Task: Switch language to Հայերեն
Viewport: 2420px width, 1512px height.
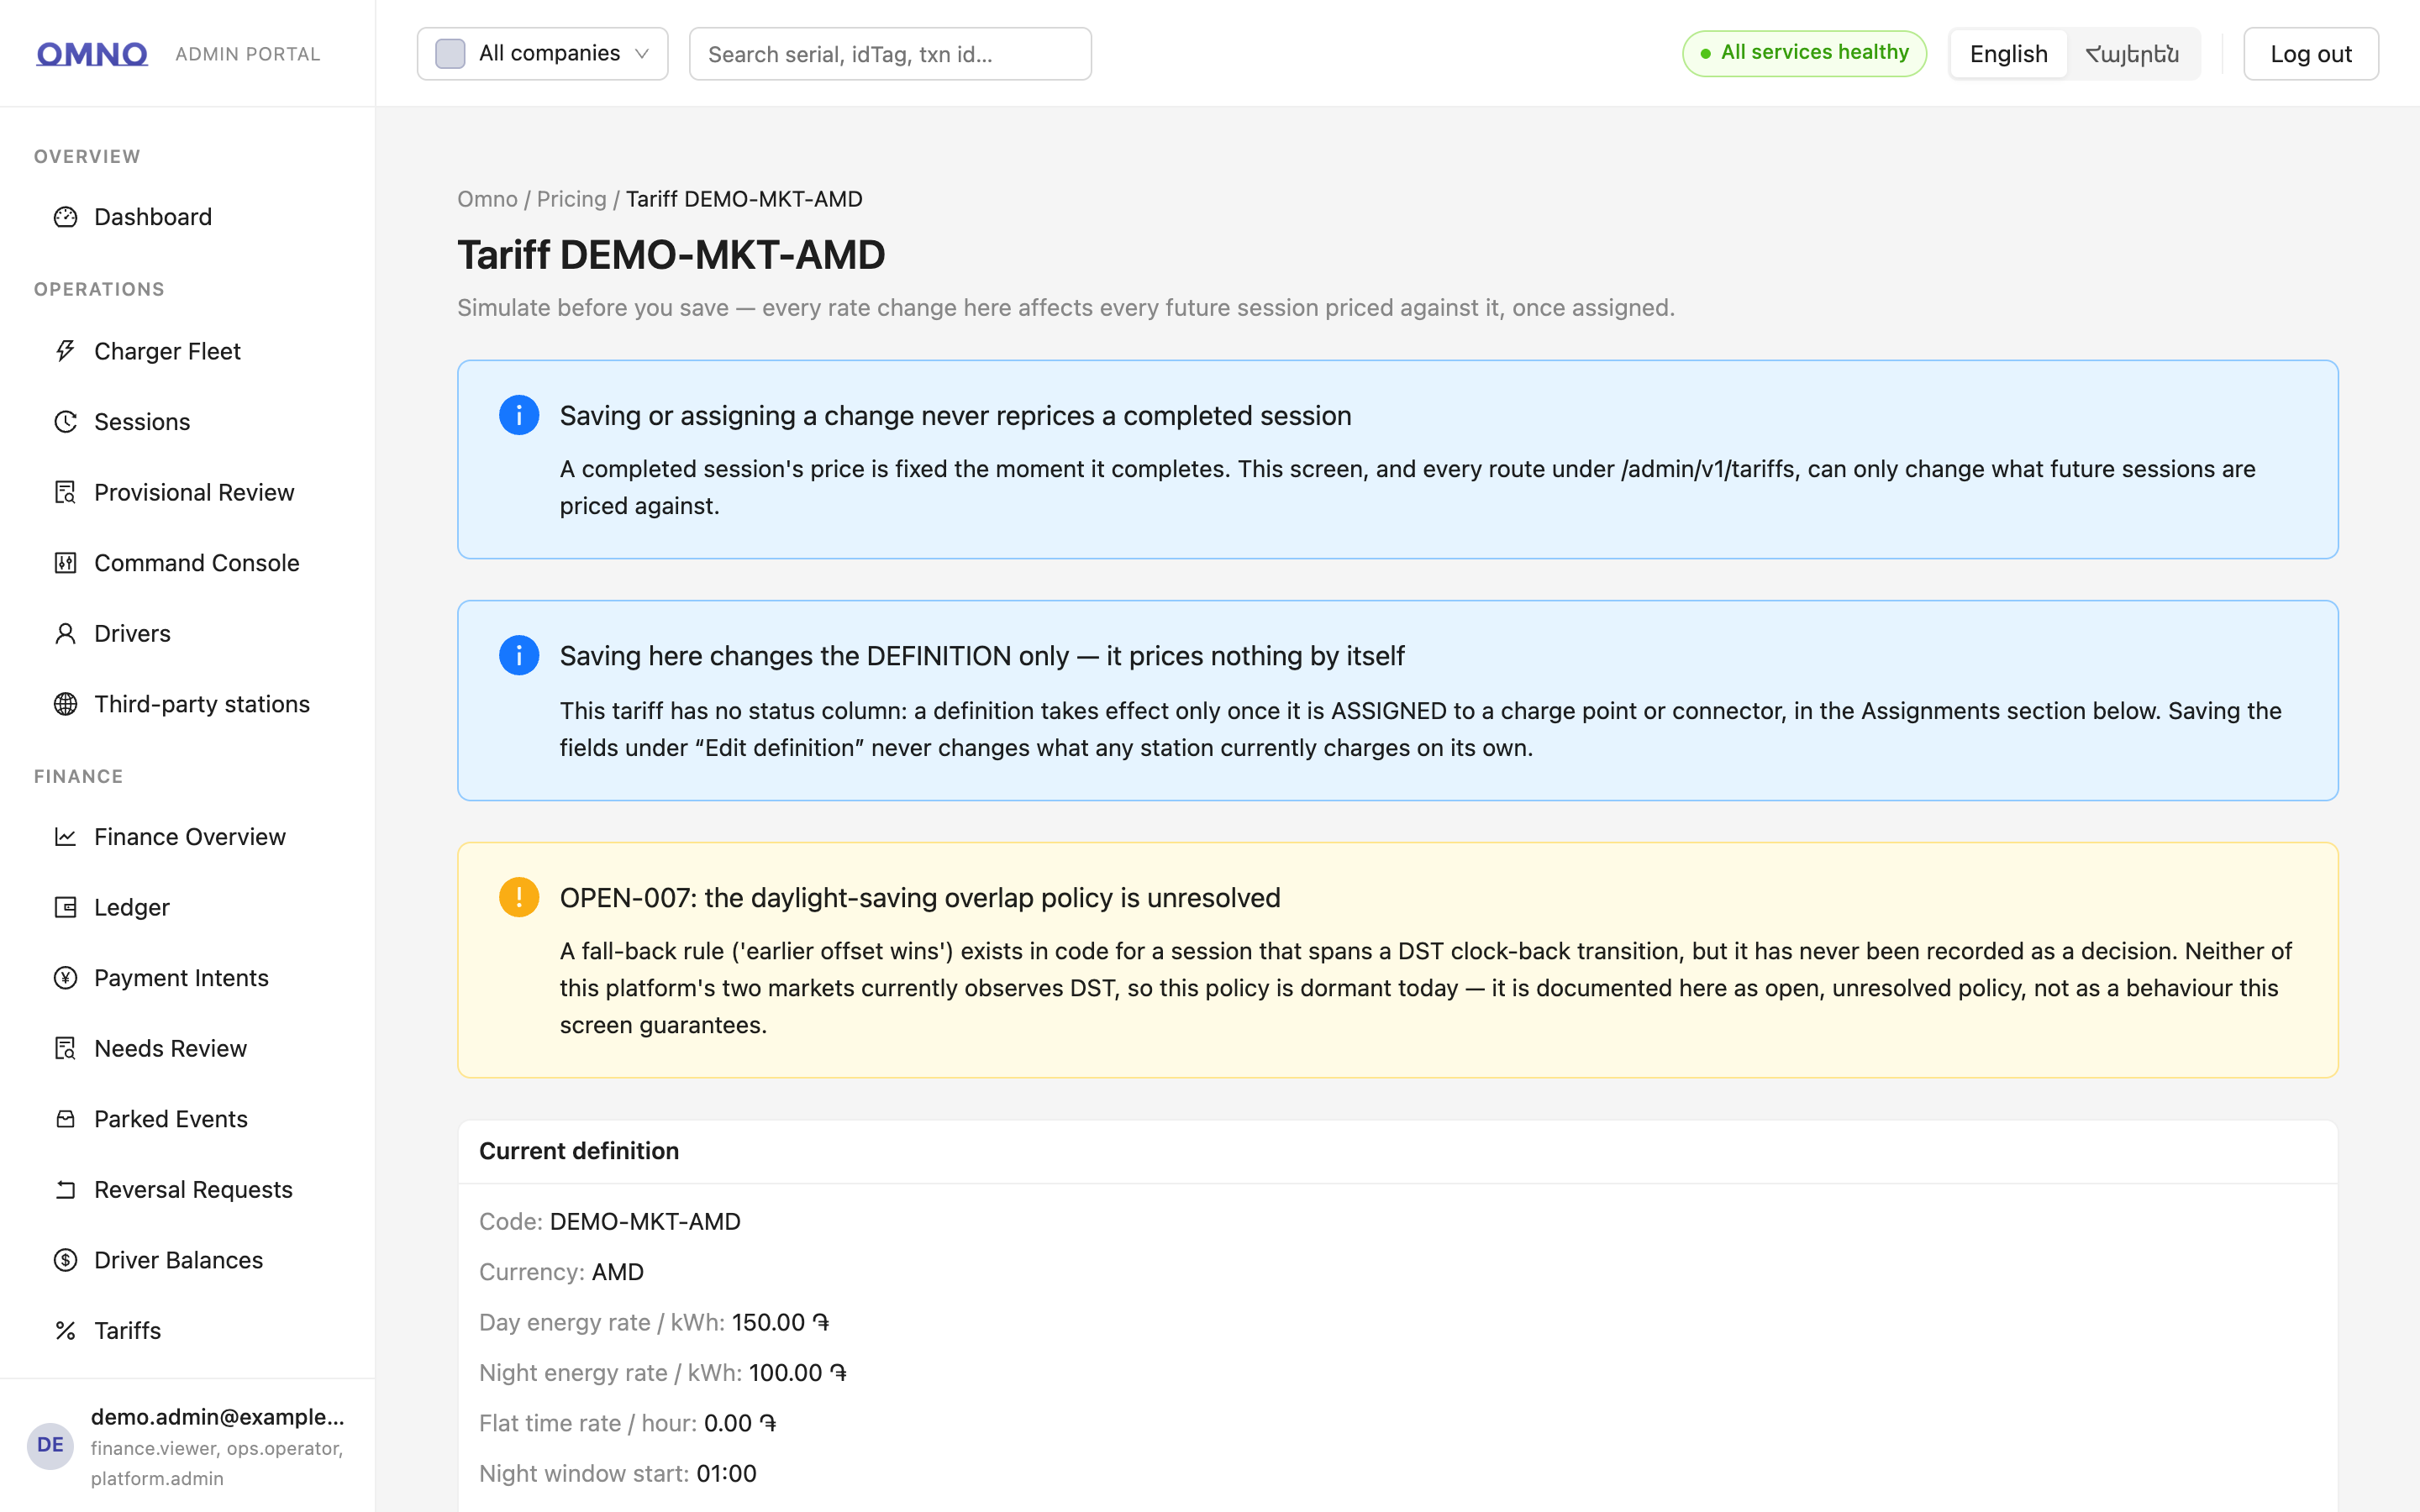Action: point(2132,54)
